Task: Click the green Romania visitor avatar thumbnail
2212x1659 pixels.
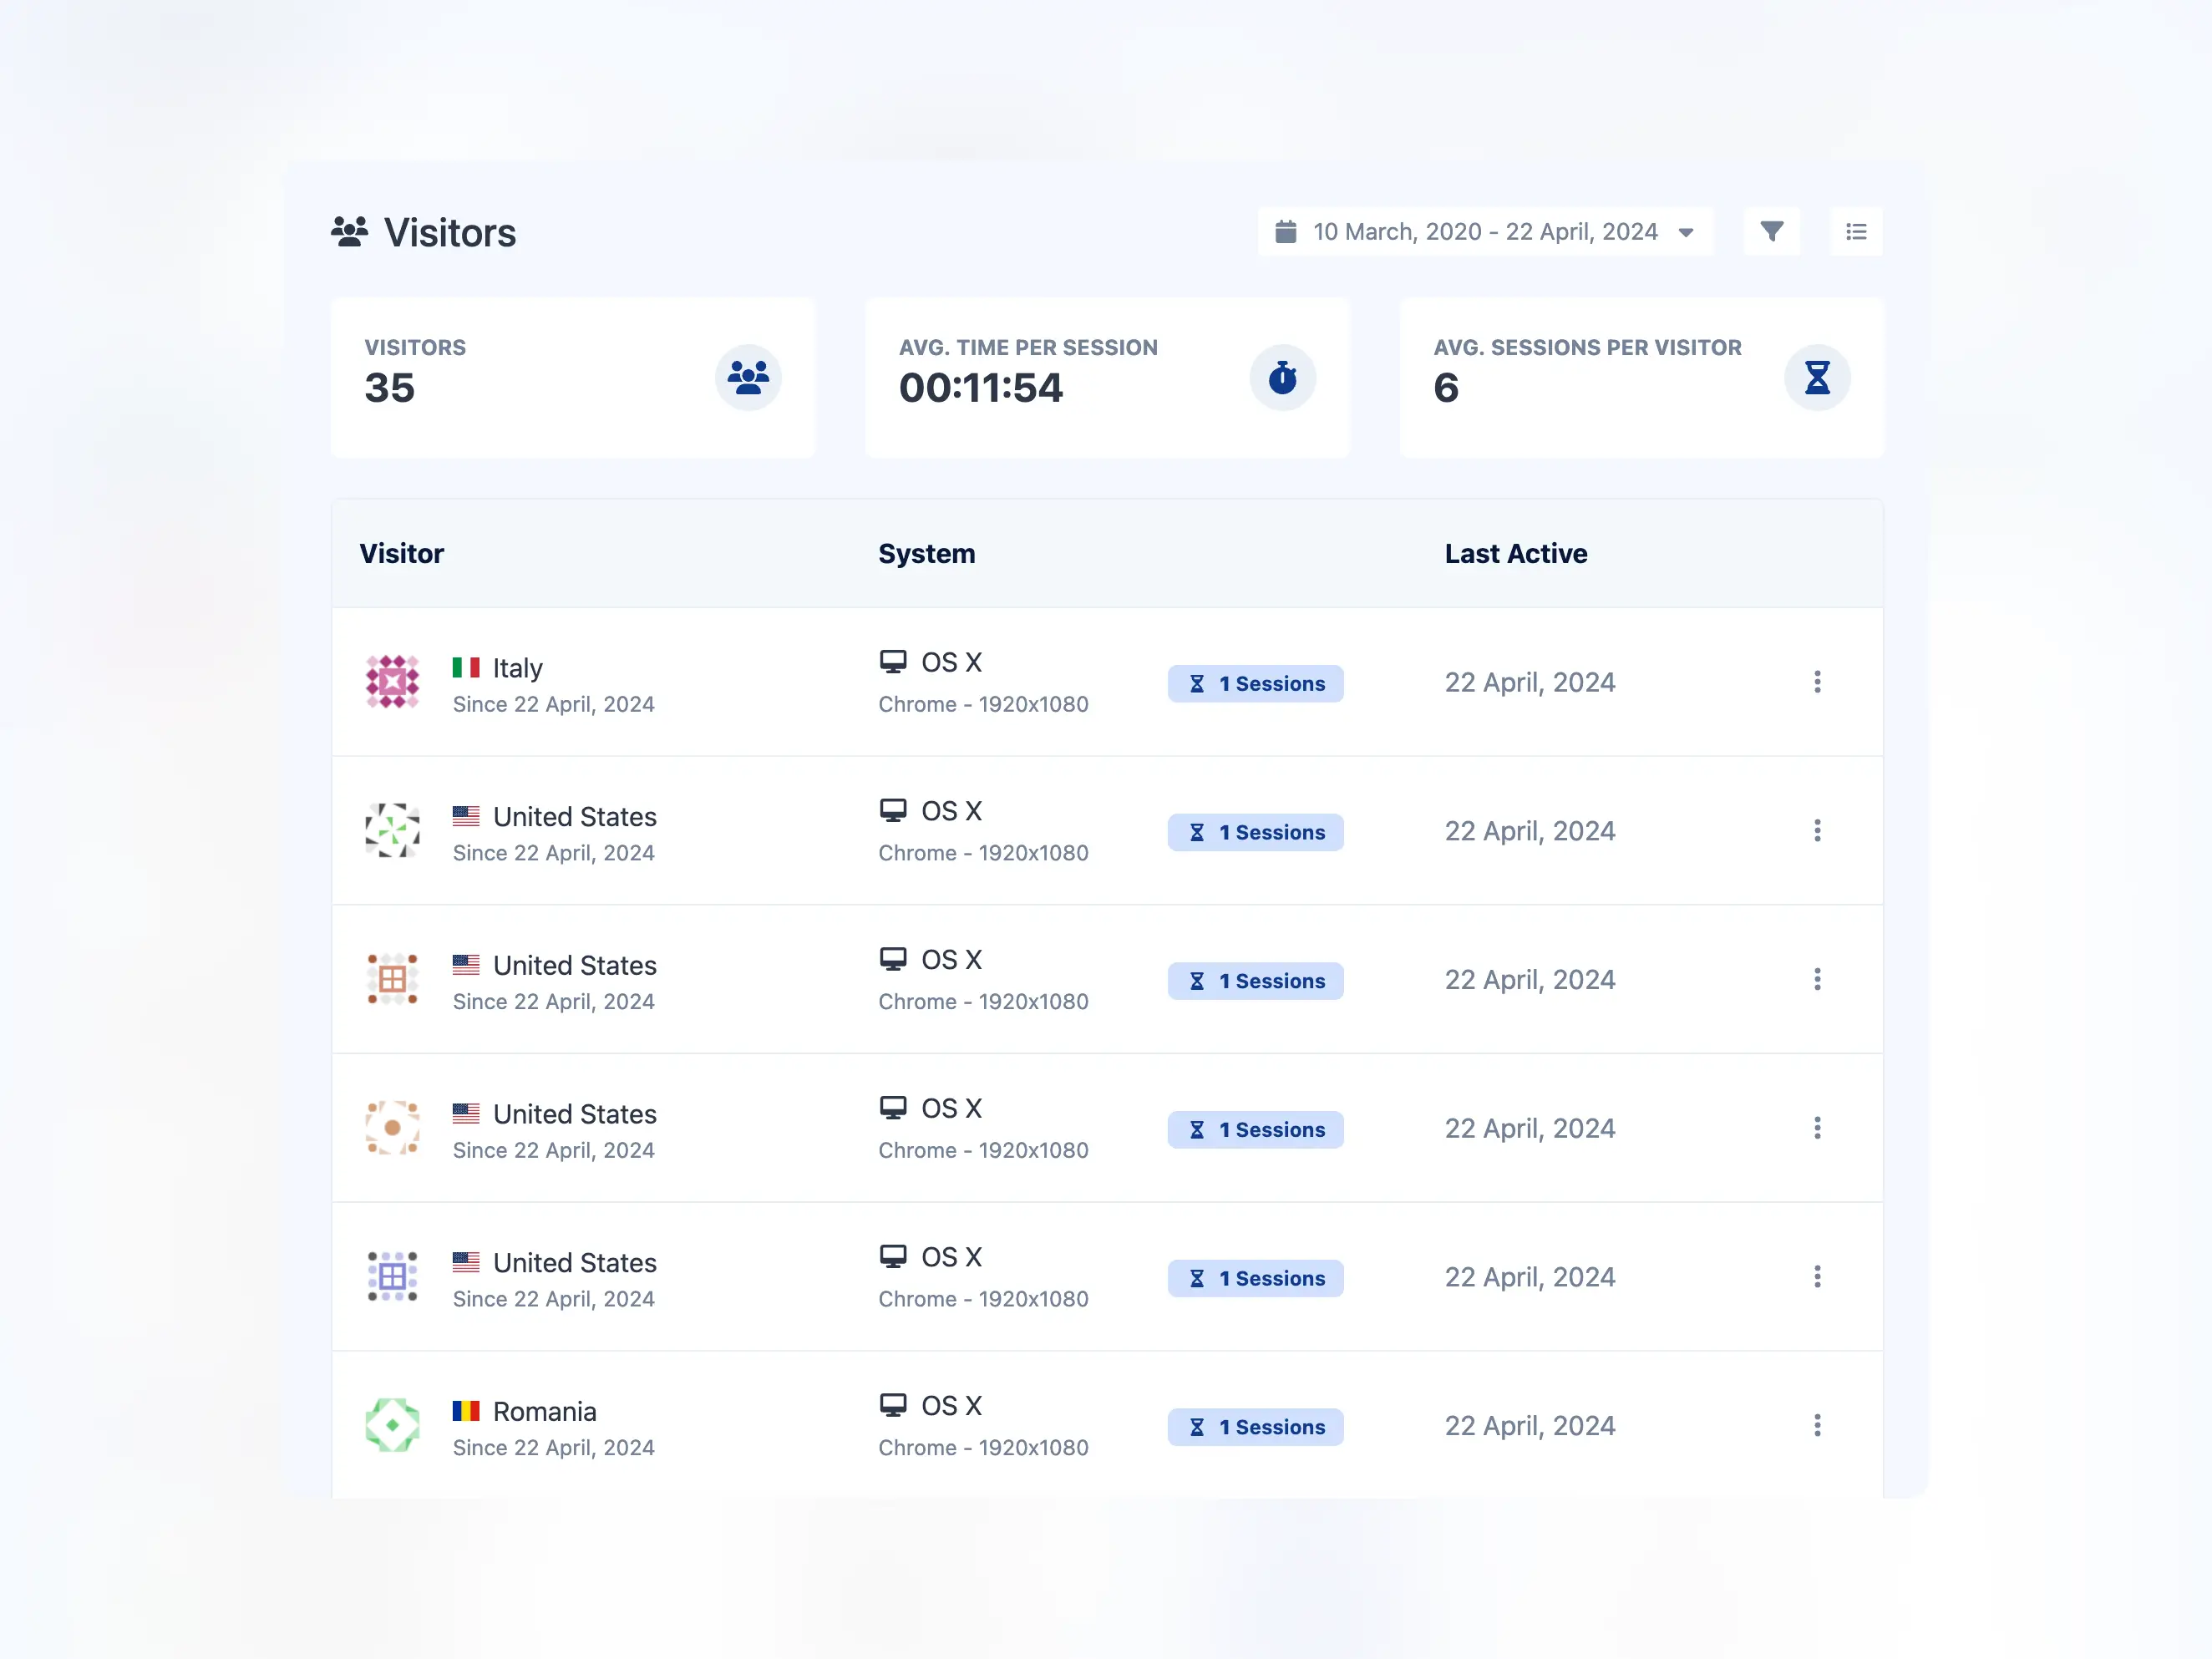Action: (392, 1425)
